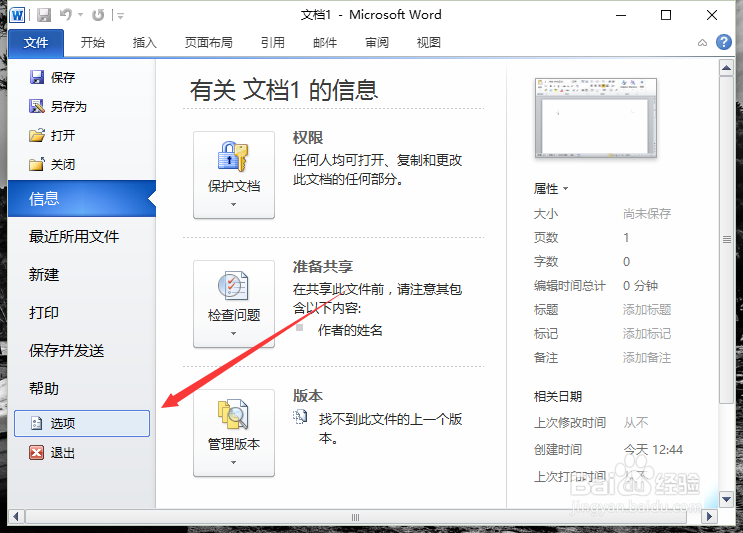Switch to the 视图 tab
This screenshot has height=533, width=743.
(429, 43)
